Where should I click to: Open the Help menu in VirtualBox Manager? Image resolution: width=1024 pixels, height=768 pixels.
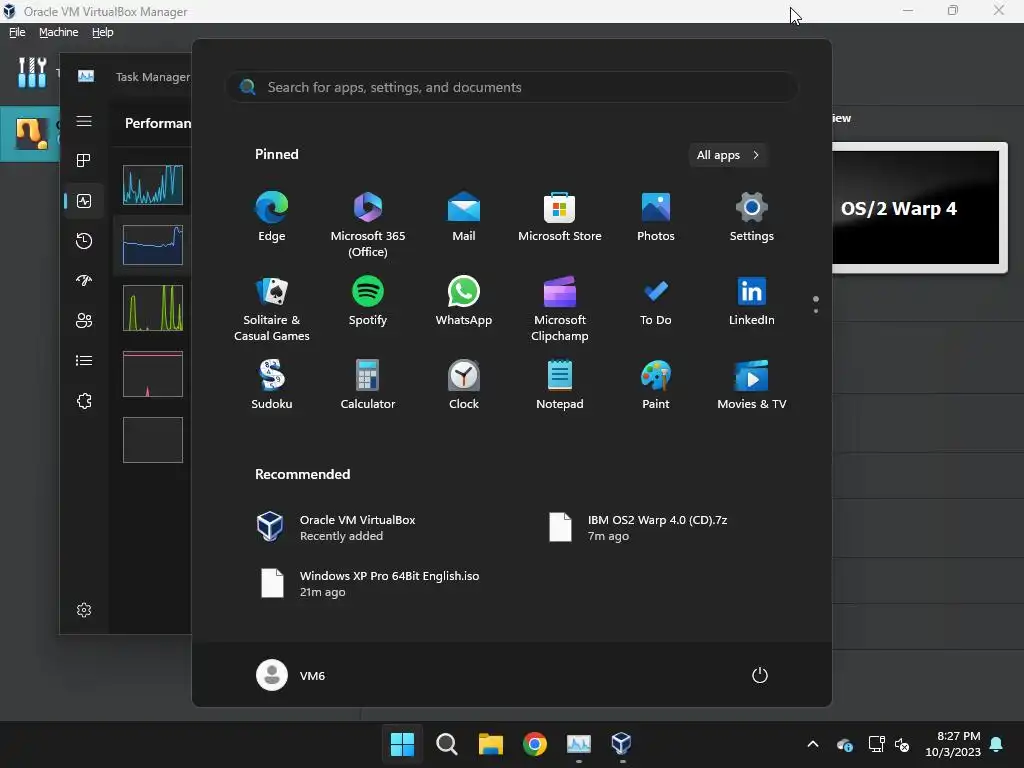coord(103,32)
